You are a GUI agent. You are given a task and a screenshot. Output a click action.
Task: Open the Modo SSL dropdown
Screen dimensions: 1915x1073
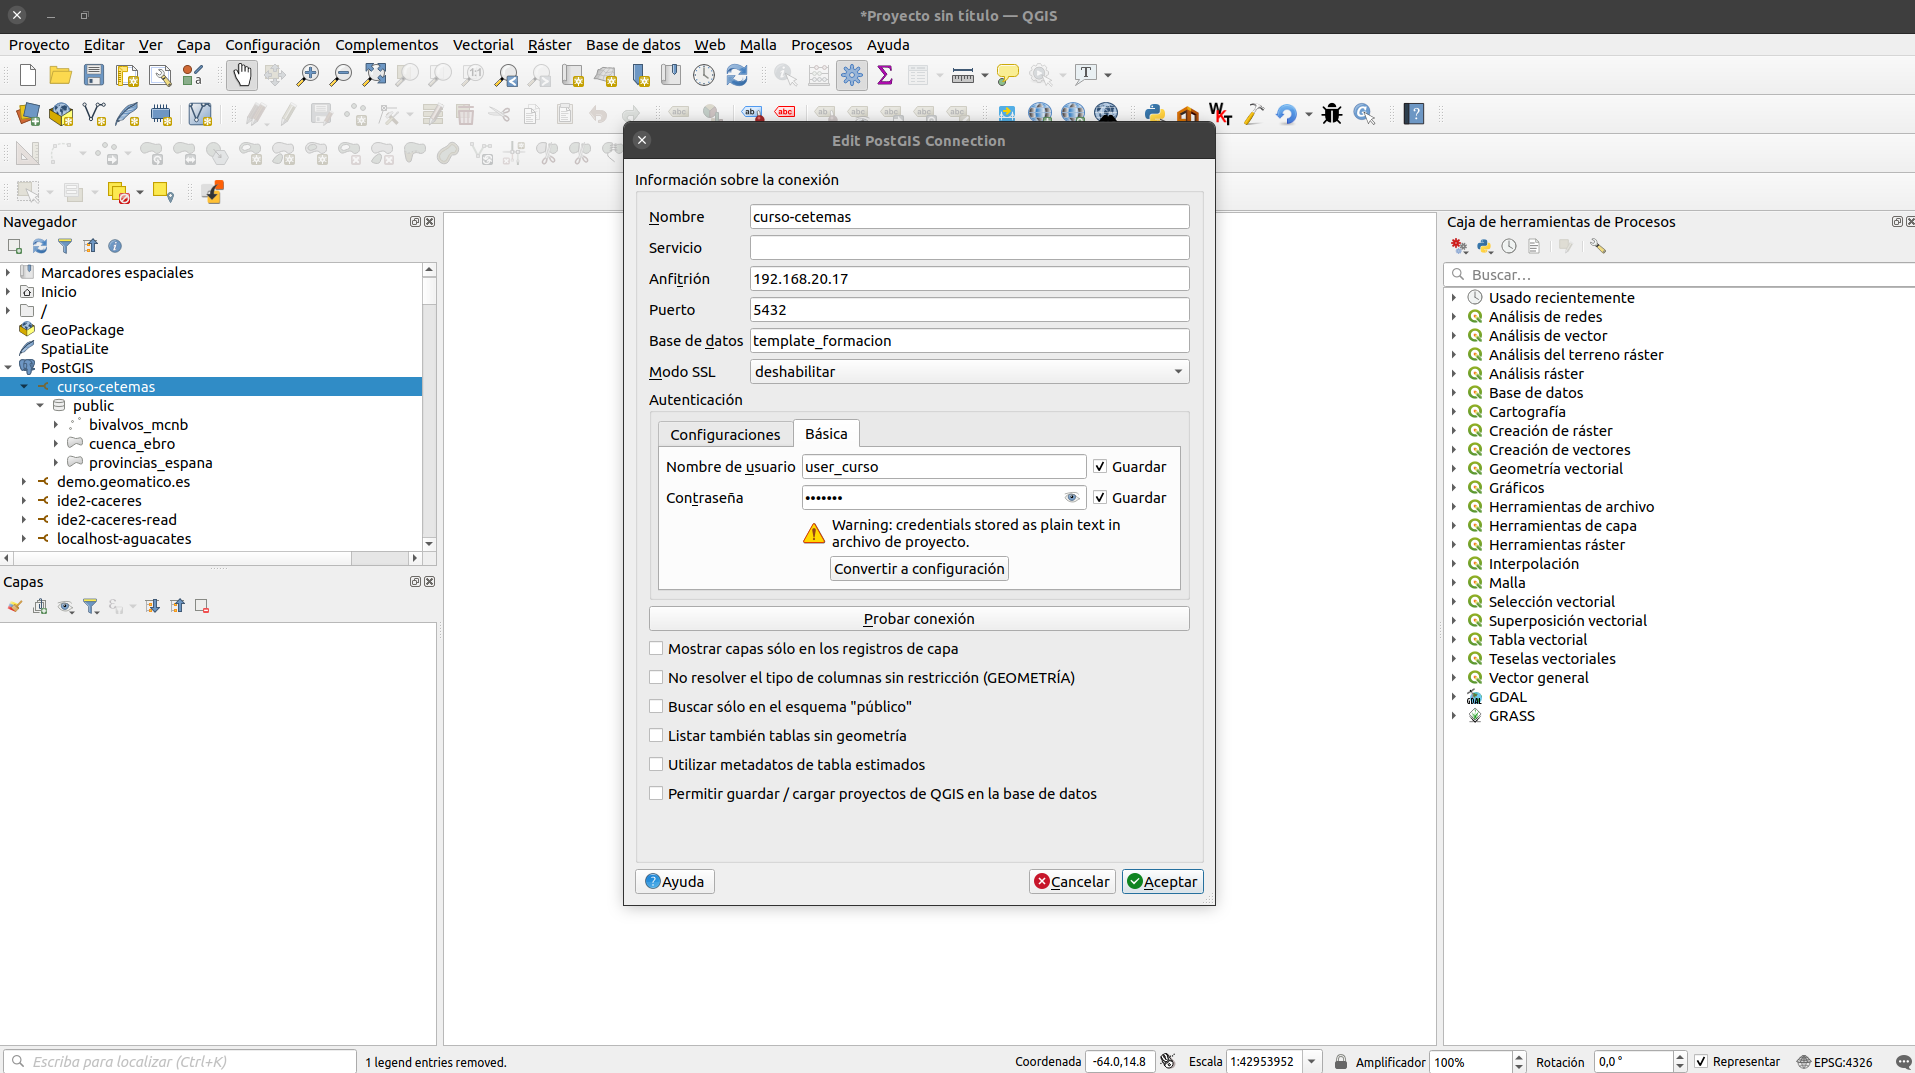point(969,372)
